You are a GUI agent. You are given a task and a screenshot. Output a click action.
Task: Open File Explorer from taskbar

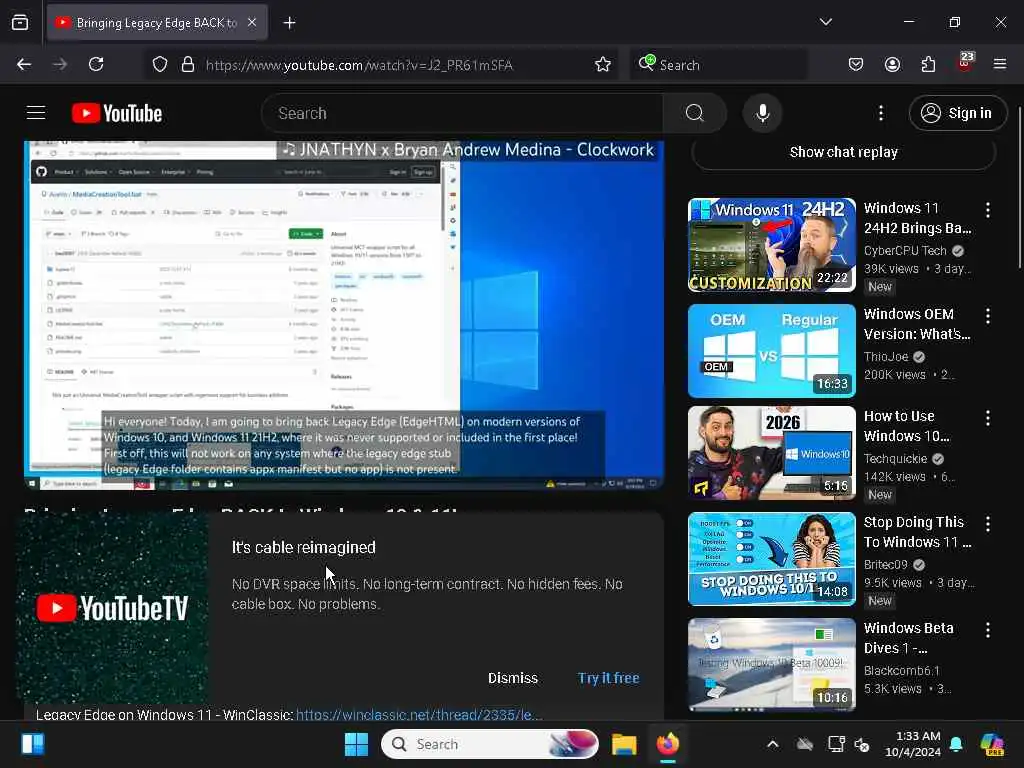pyautogui.click(x=624, y=744)
